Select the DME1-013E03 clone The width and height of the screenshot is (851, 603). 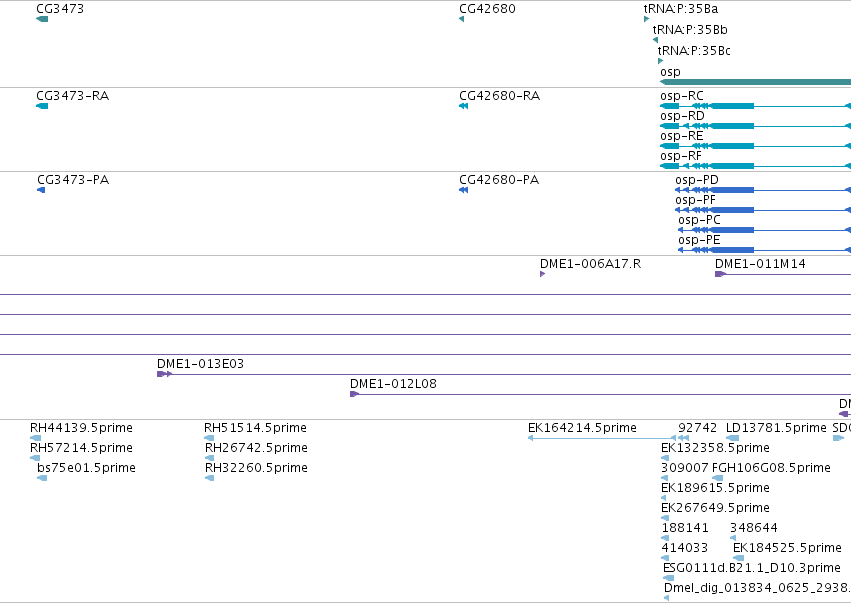tap(504, 374)
